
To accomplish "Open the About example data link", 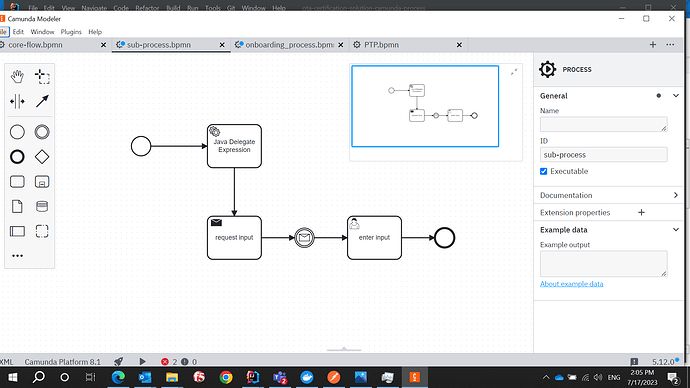I will pos(572,284).
